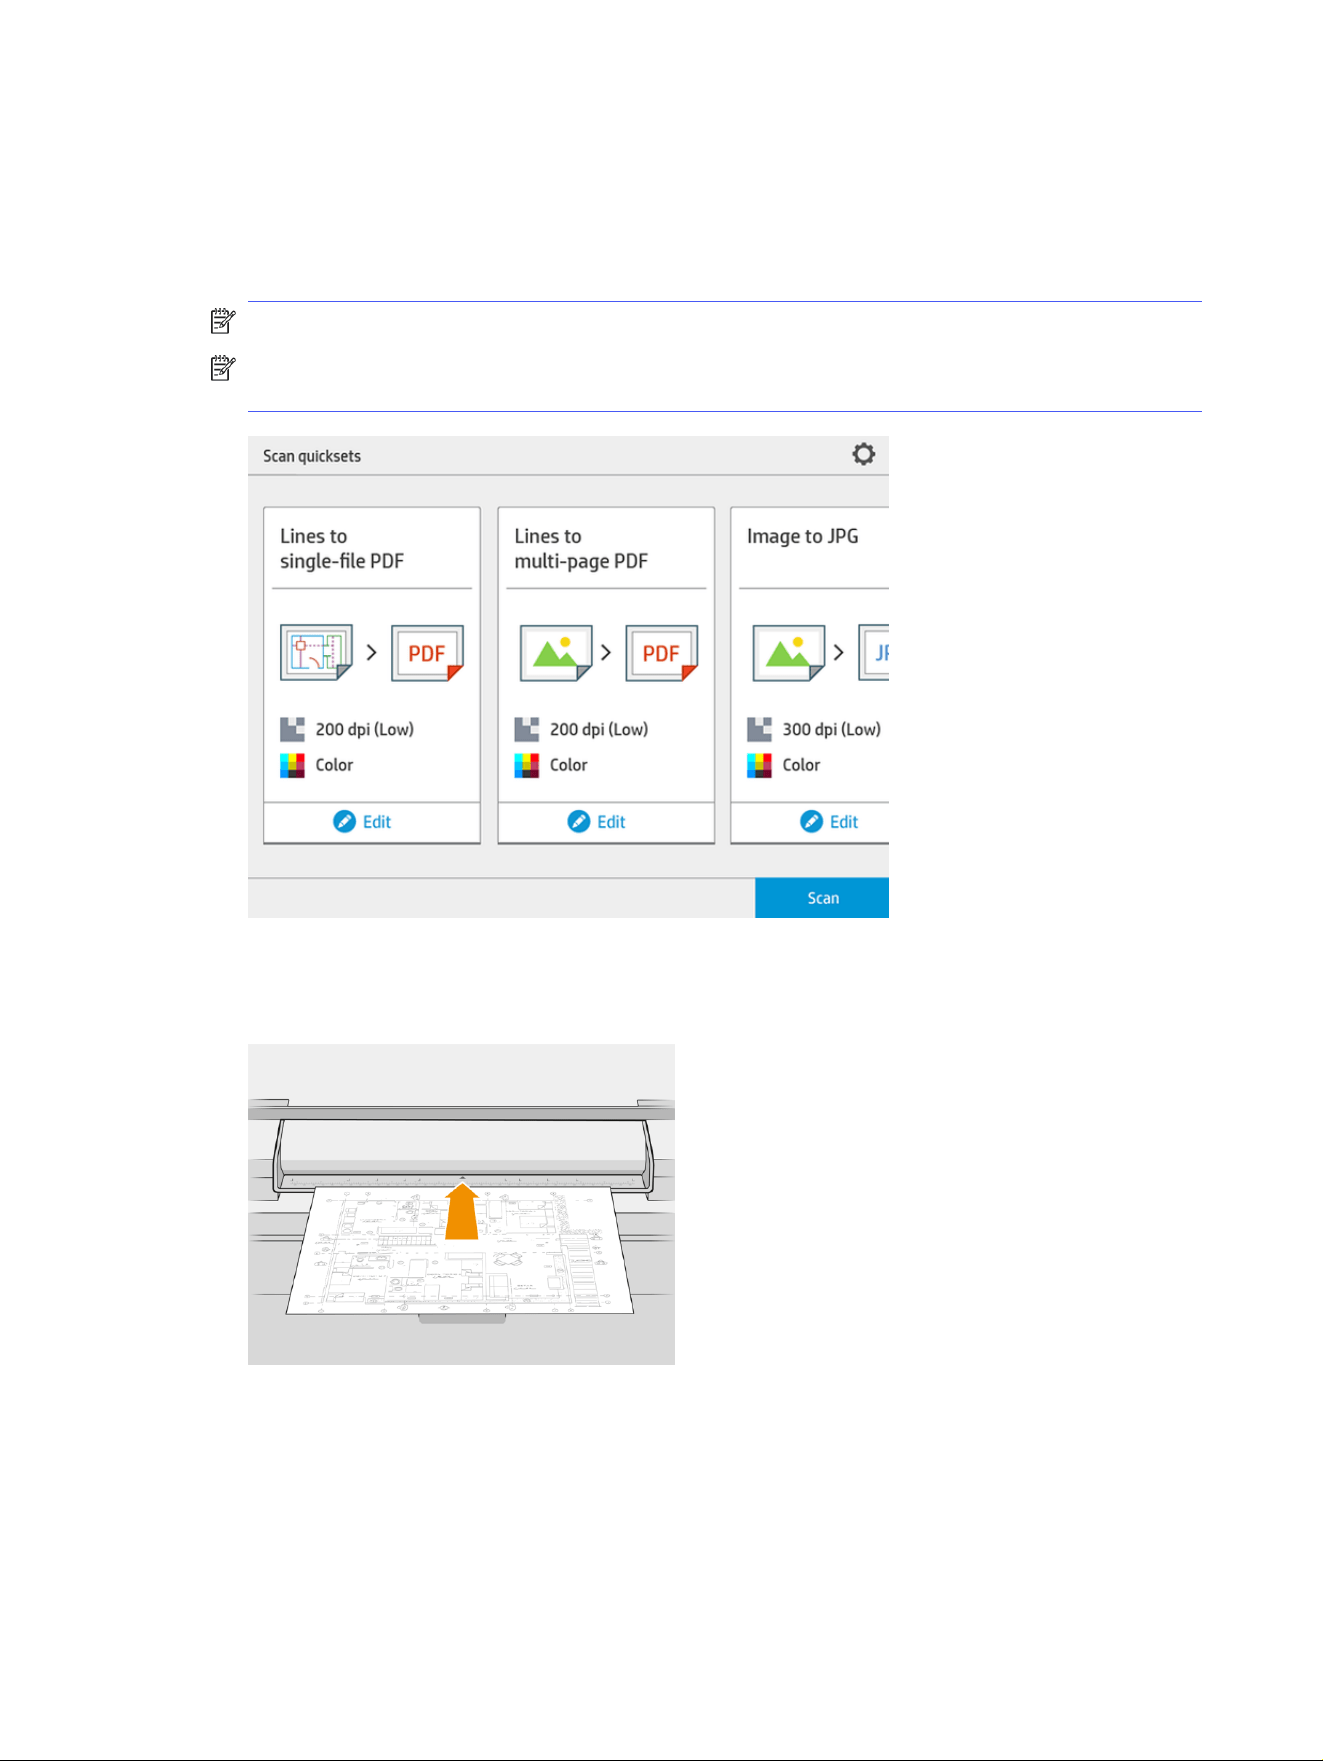Click resolution icon in single-file PDF card
This screenshot has width=1323, height=1761.
tap(292, 729)
